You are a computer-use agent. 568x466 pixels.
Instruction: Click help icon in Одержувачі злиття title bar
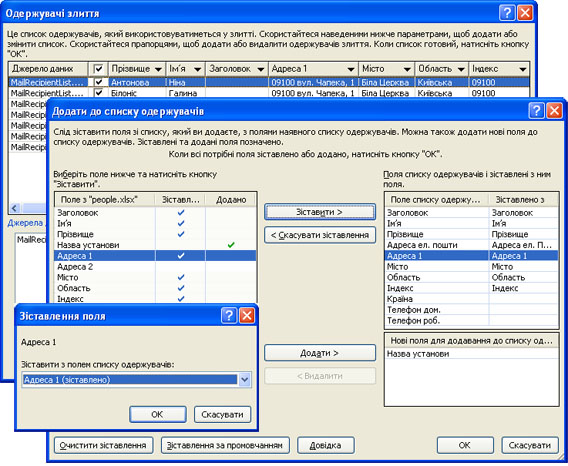tap(507, 13)
